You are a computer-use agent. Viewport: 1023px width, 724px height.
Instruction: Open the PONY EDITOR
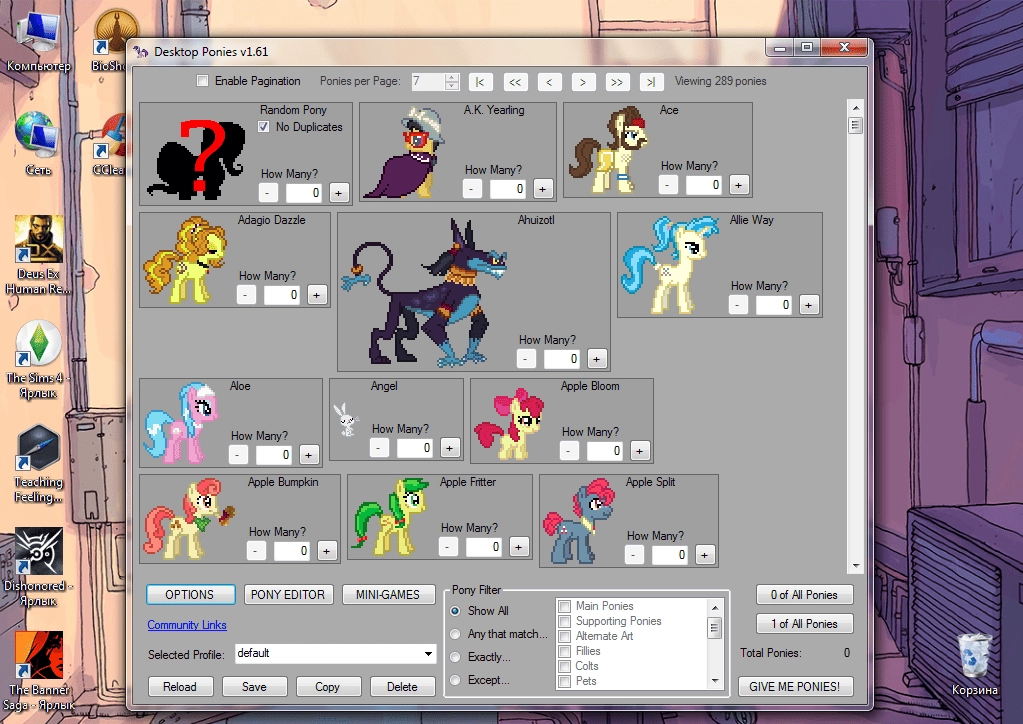tap(288, 595)
